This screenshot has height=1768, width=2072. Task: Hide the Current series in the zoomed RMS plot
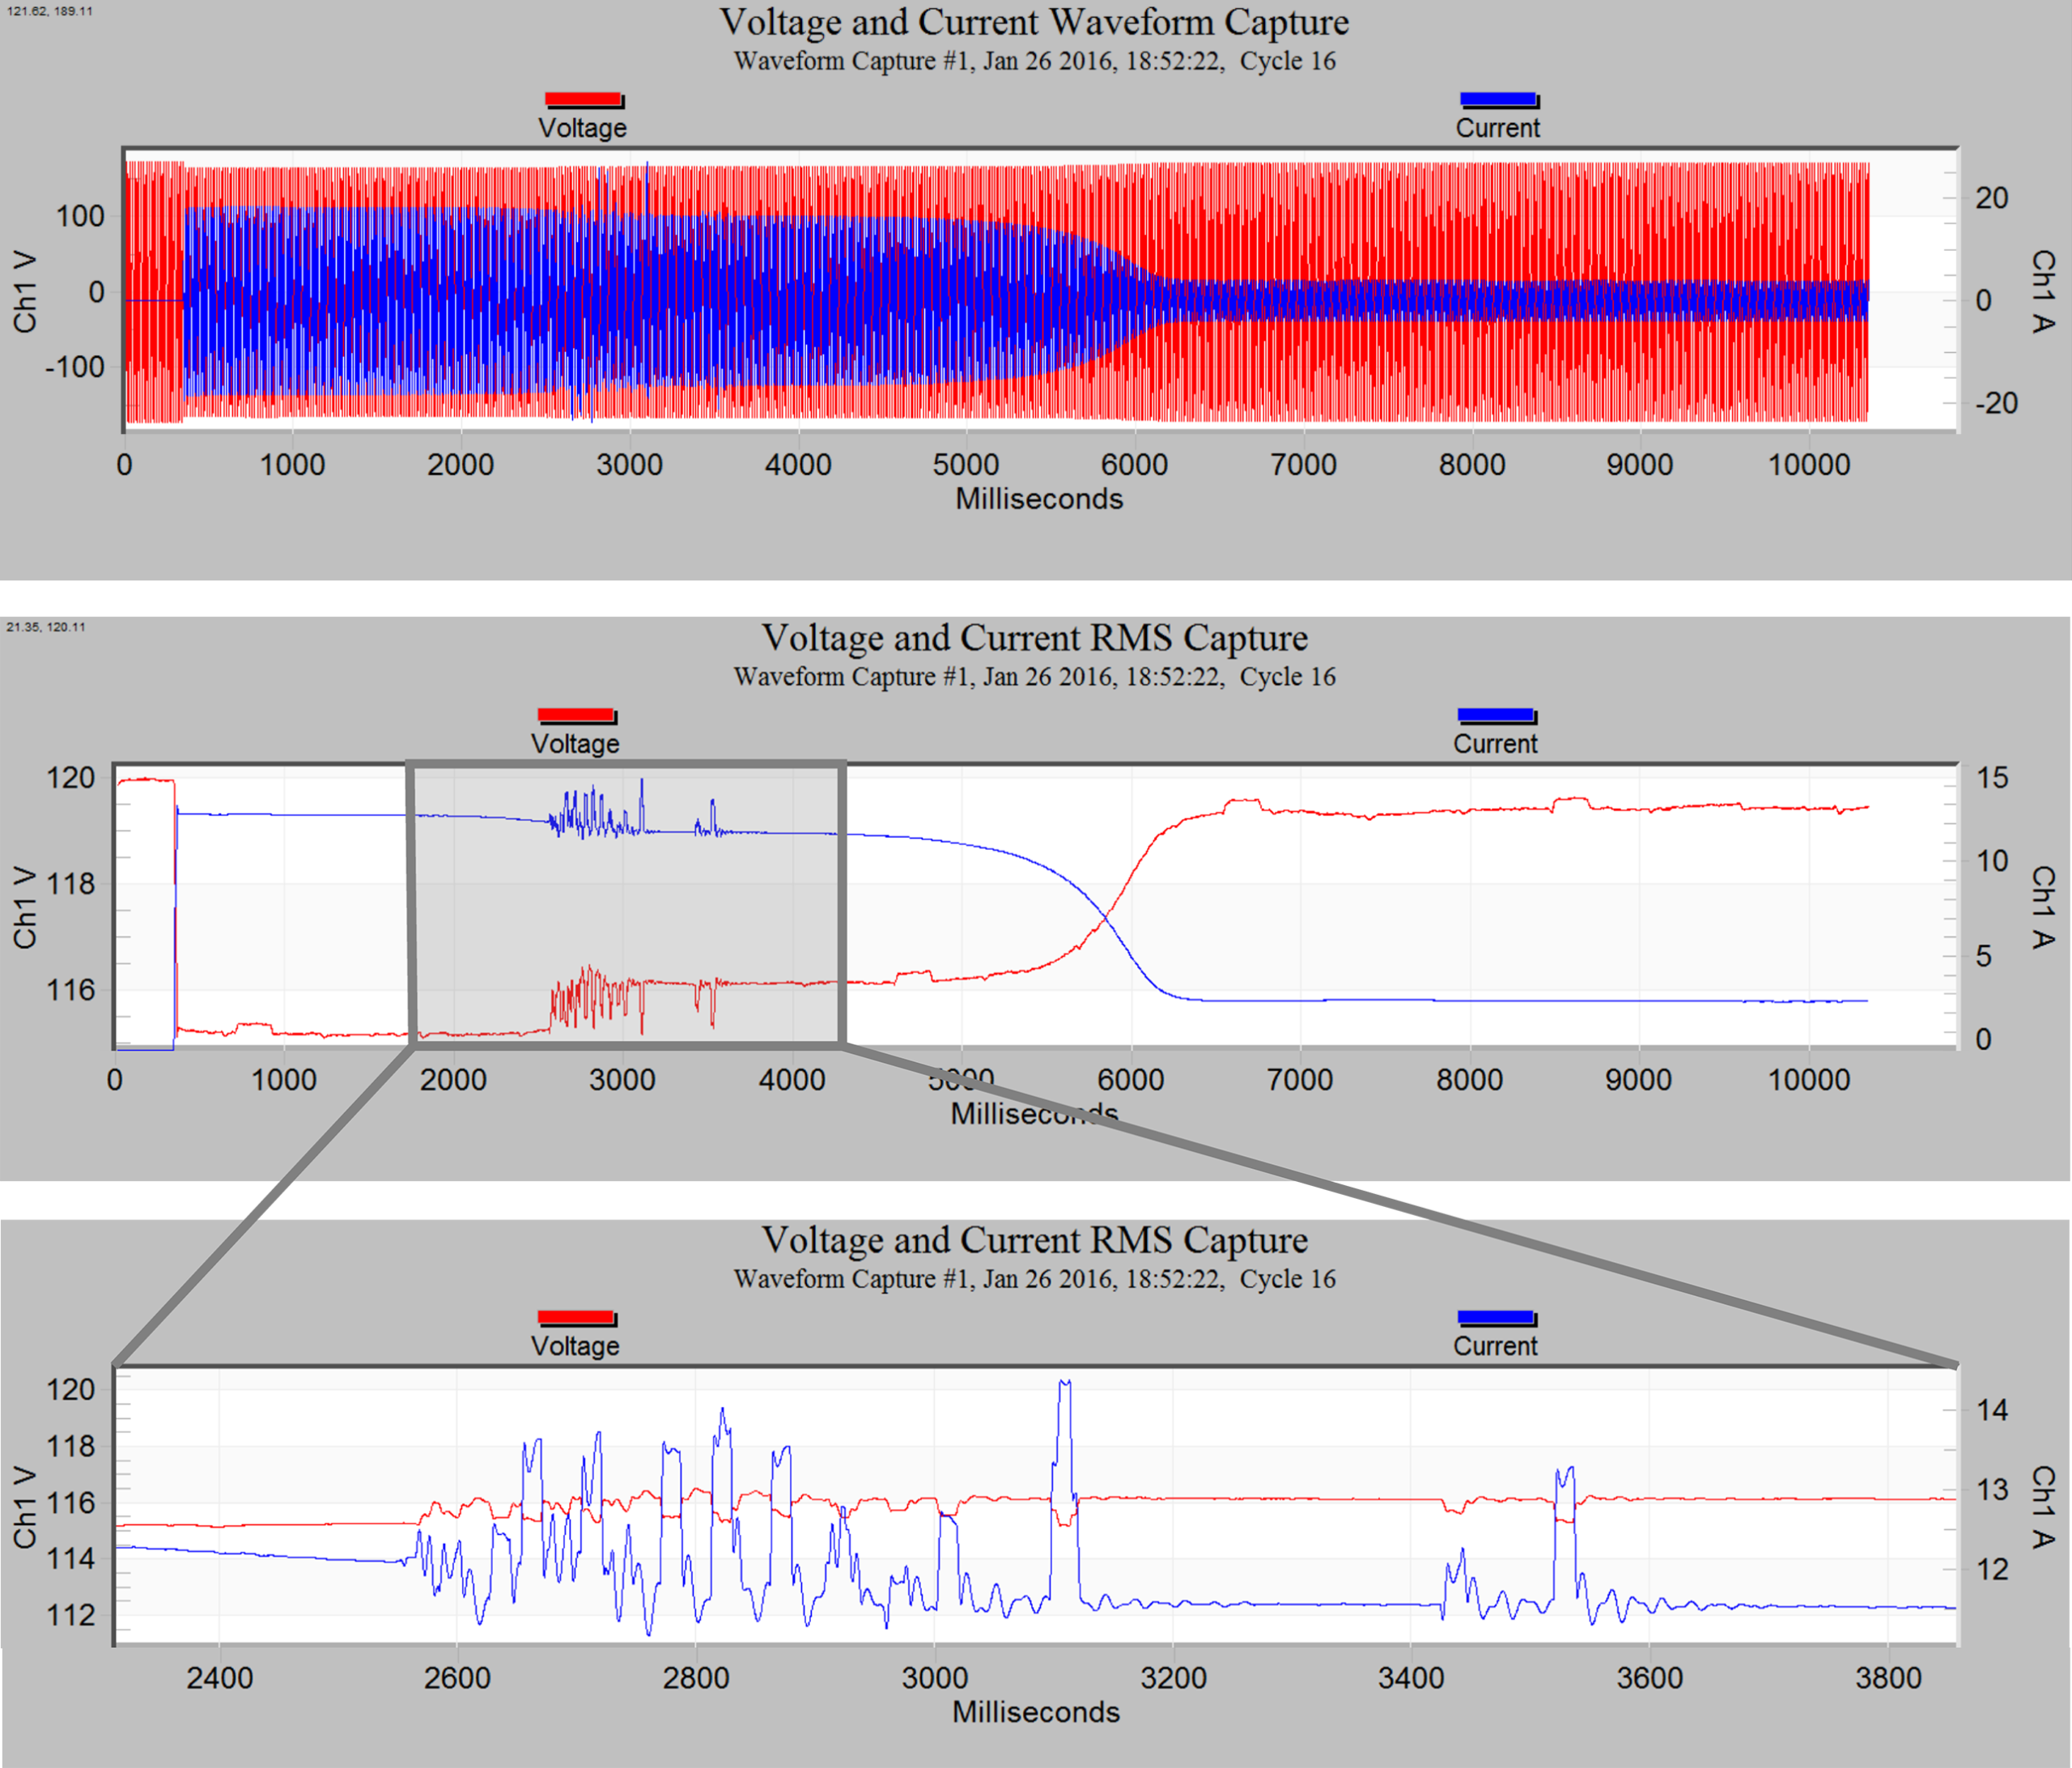[1494, 1346]
